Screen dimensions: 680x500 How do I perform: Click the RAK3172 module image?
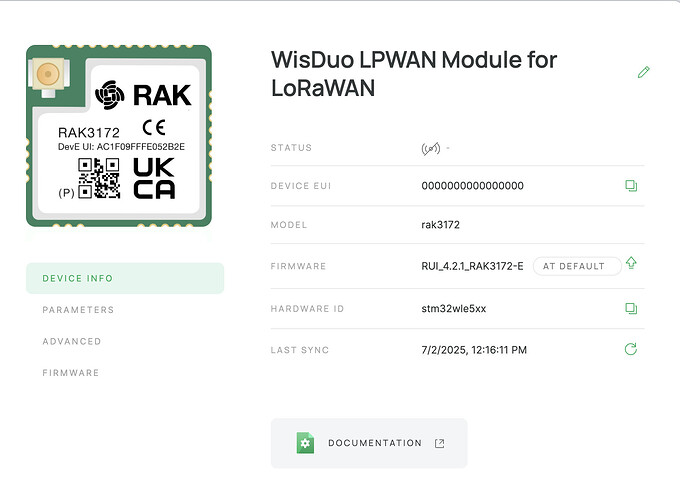coord(119,136)
